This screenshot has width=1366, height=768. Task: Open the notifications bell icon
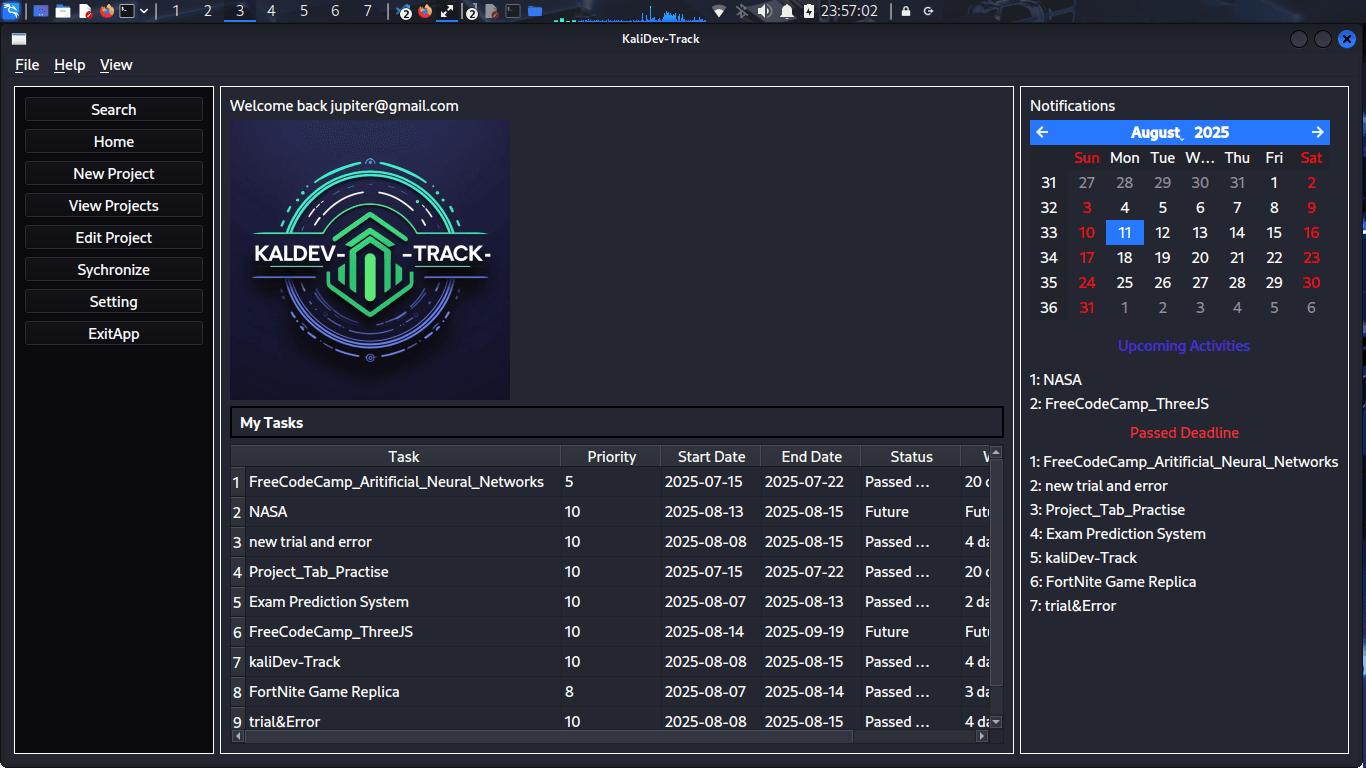pos(787,11)
